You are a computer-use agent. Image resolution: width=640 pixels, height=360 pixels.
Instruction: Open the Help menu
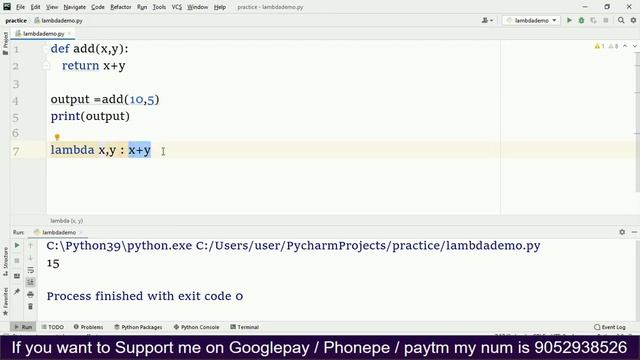point(220,7)
